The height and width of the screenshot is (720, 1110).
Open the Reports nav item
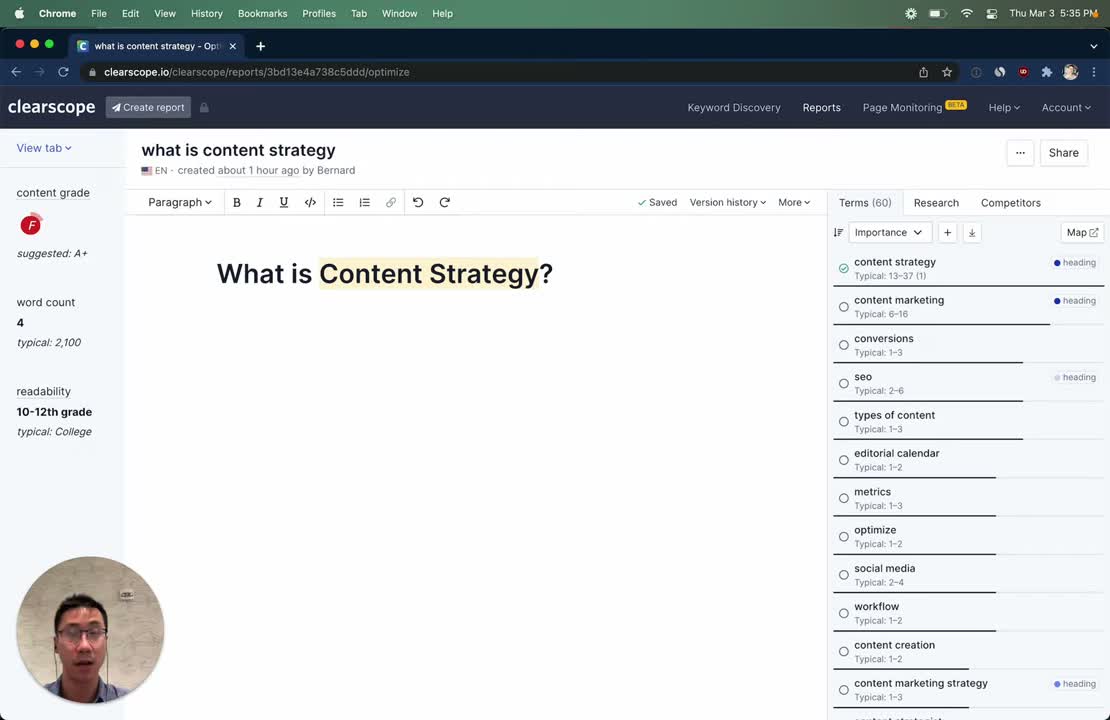click(x=821, y=108)
